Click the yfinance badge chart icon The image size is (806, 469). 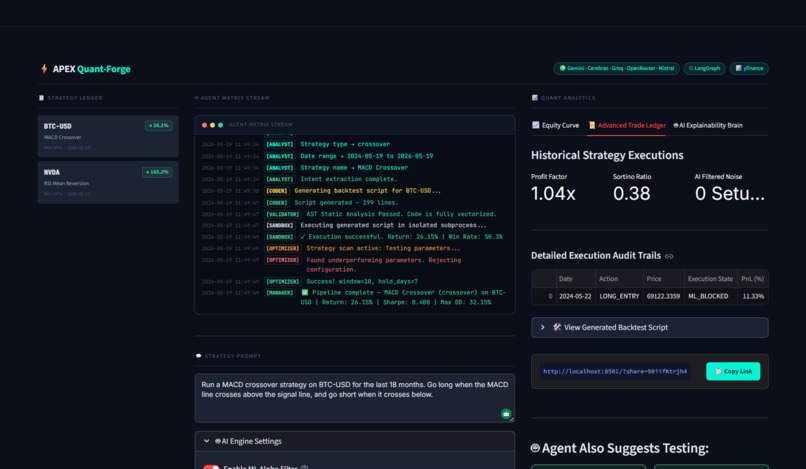[x=739, y=68]
